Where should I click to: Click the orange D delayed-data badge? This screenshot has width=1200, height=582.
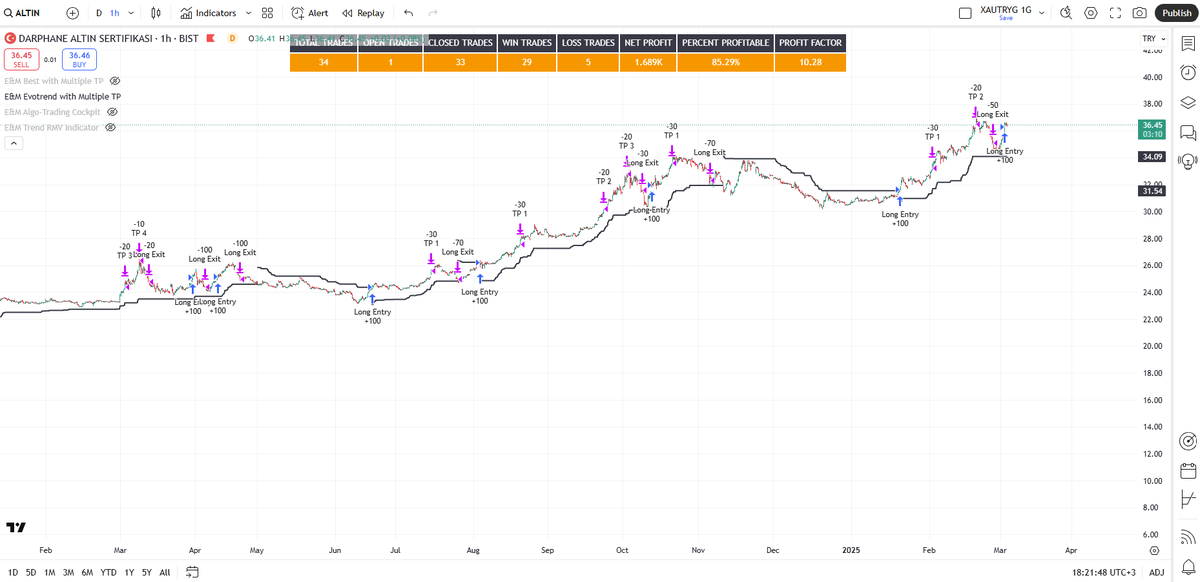tap(232, 38)
